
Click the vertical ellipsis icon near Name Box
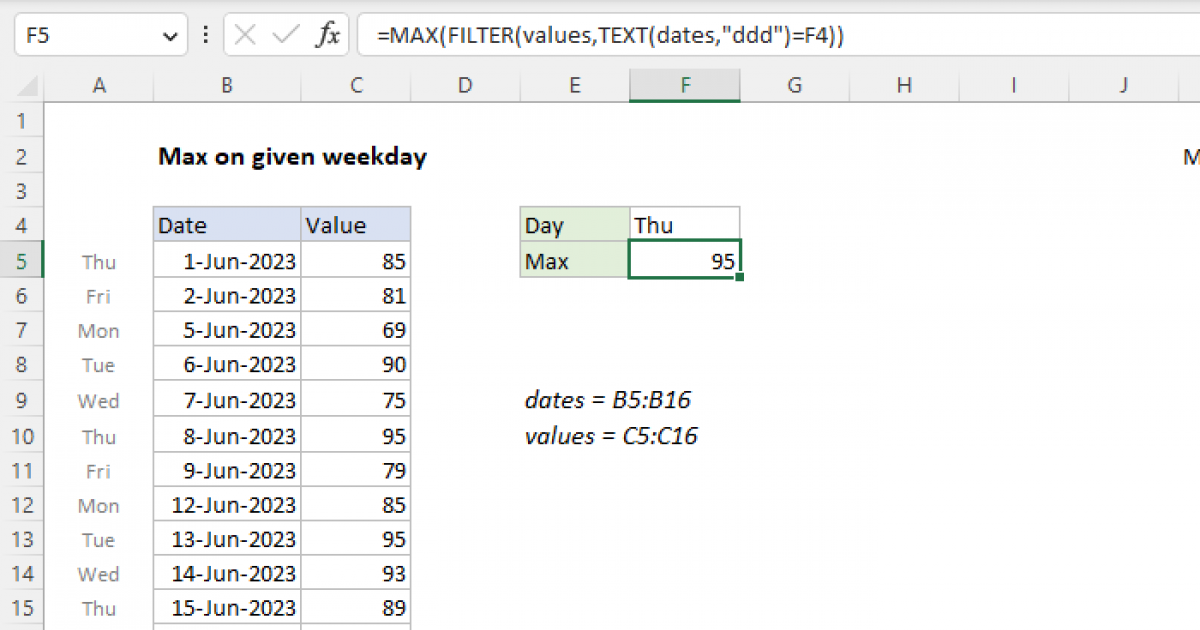click(x=205, y=34)
